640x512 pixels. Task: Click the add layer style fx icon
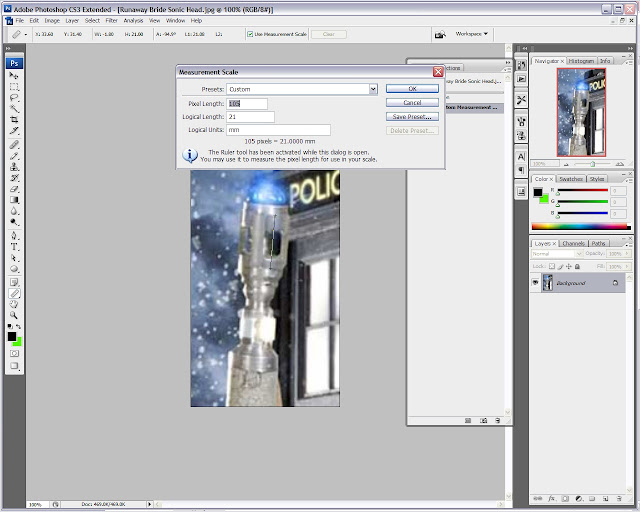tap(551, 499)
